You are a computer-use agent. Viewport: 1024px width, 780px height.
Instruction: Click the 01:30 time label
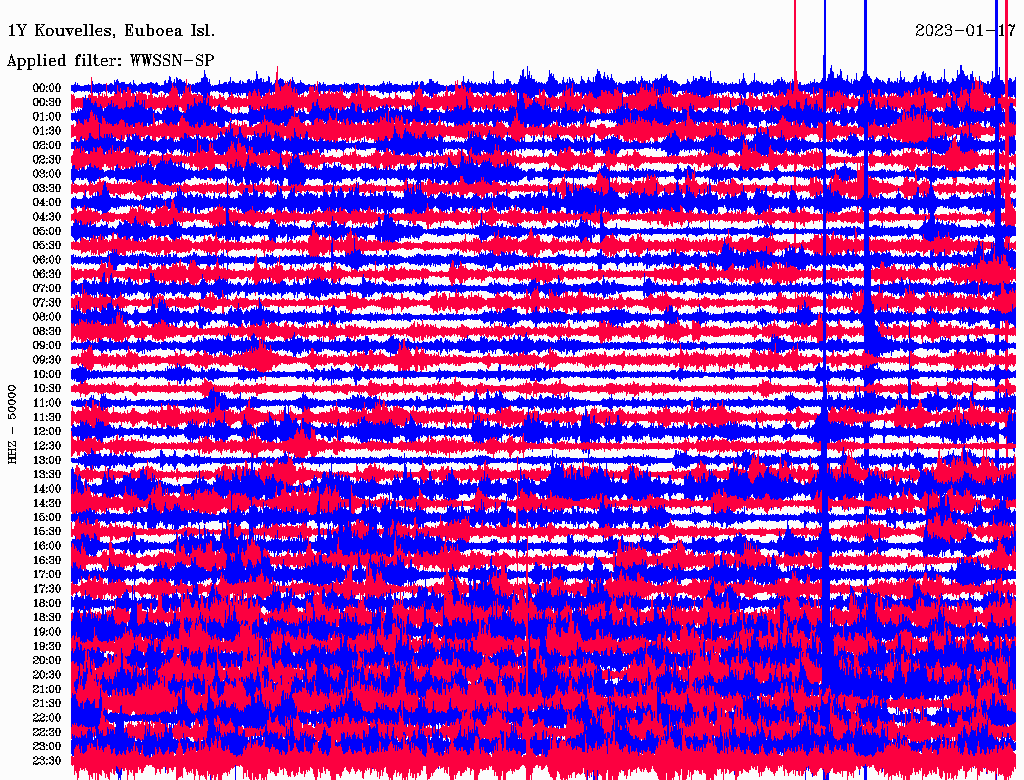[47, 131]
